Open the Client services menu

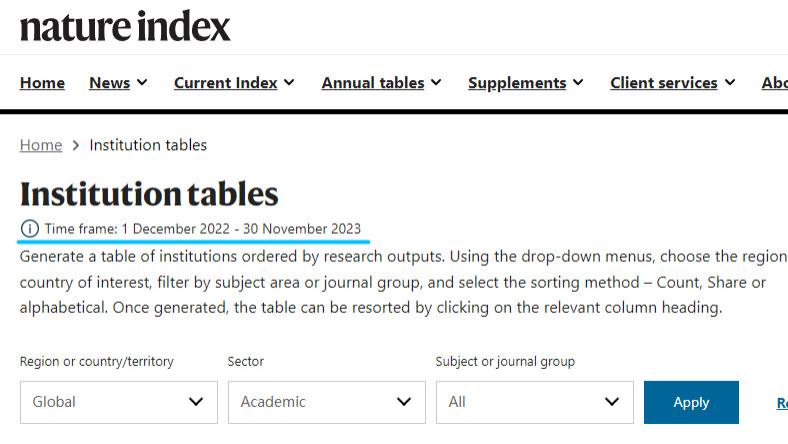tap(664, 82)
